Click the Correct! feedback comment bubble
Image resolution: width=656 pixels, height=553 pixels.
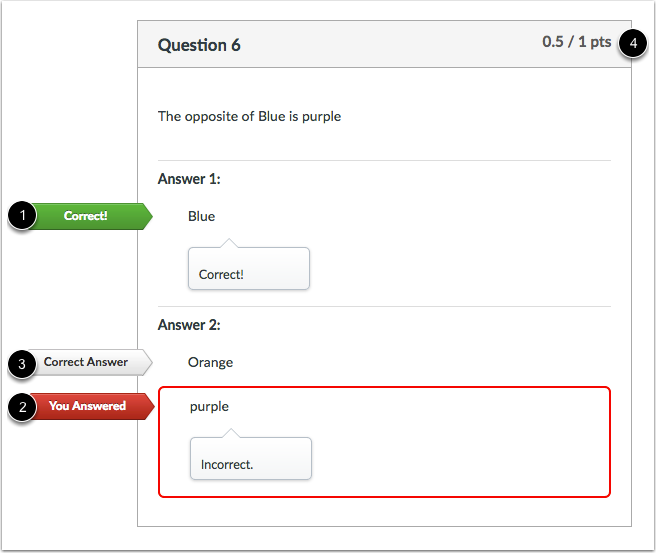[x=249, y=268]
